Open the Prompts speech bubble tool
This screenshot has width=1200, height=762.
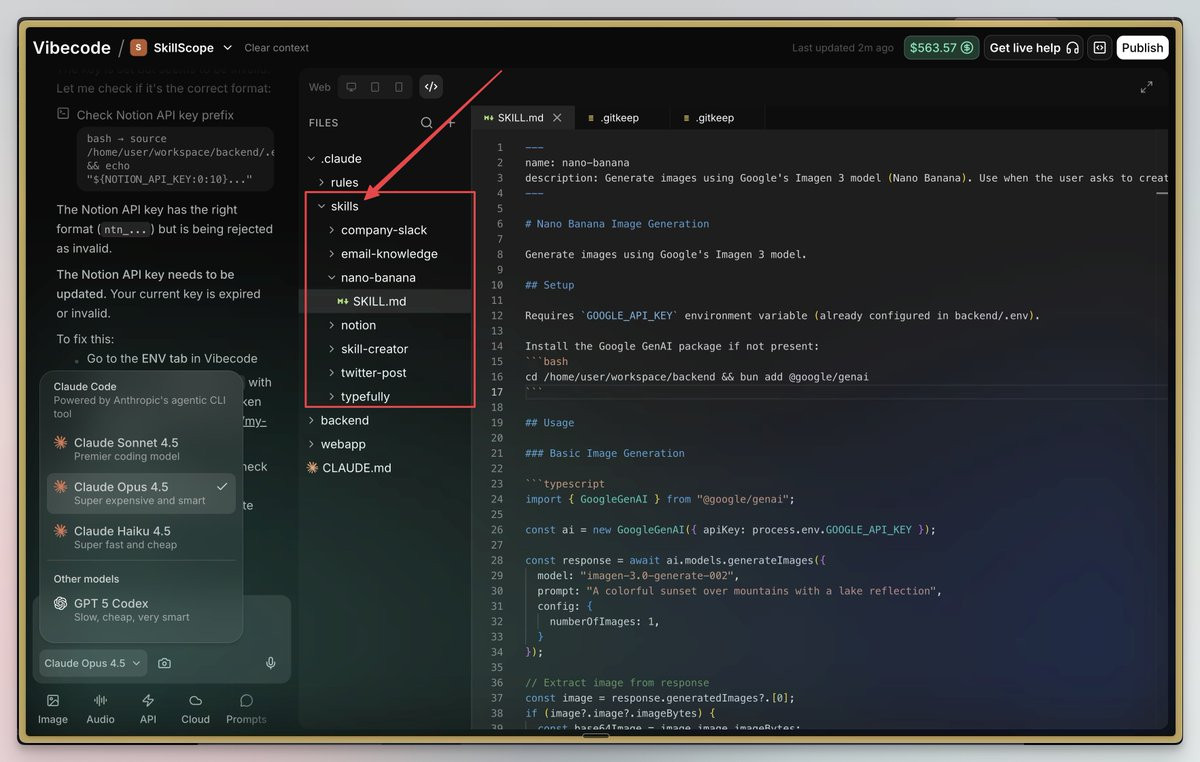(246, 709)
